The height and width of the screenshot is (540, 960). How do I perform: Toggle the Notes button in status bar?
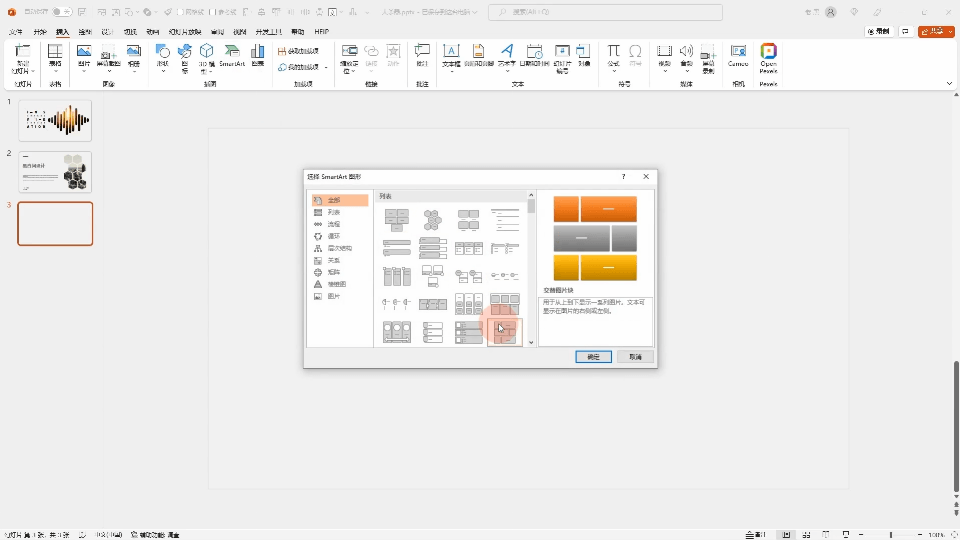point(756,534)
